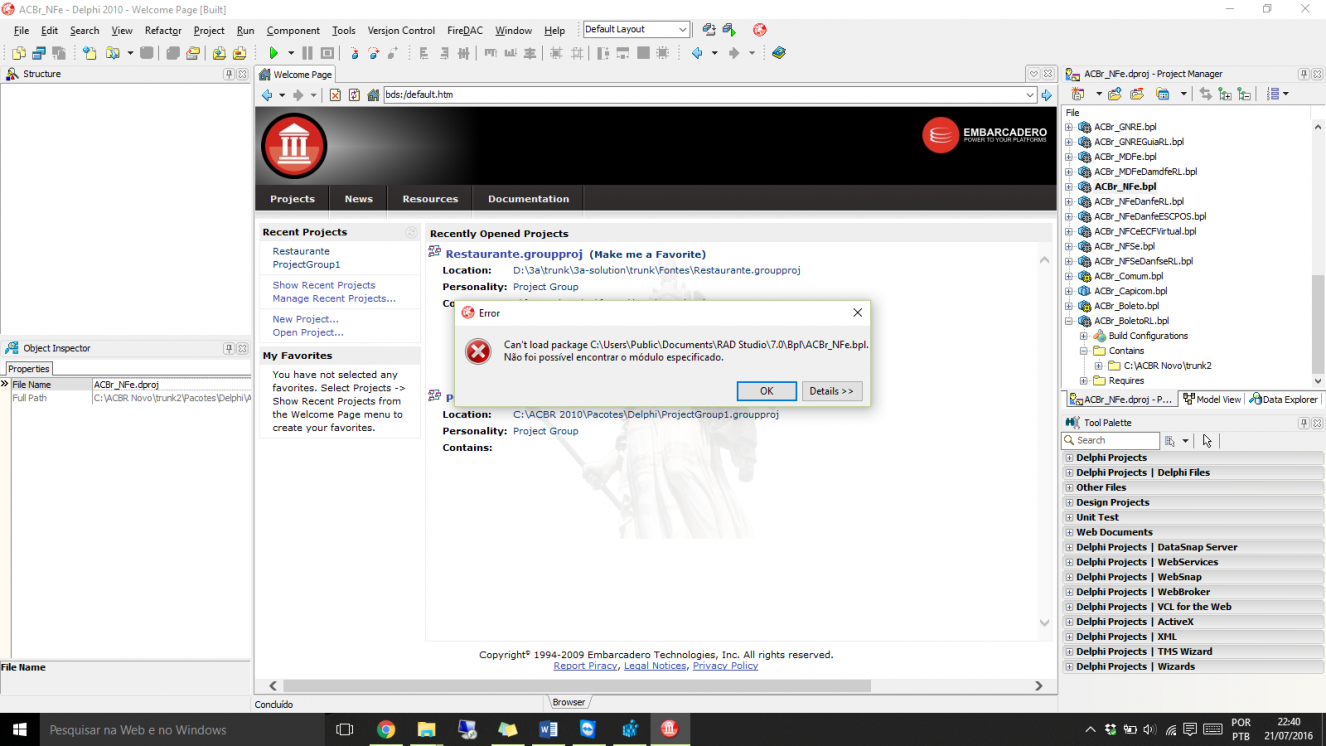Click the Pause icon in the toolbar
1326x746 pixels.
pyautogui.click(x=308, y=53)
